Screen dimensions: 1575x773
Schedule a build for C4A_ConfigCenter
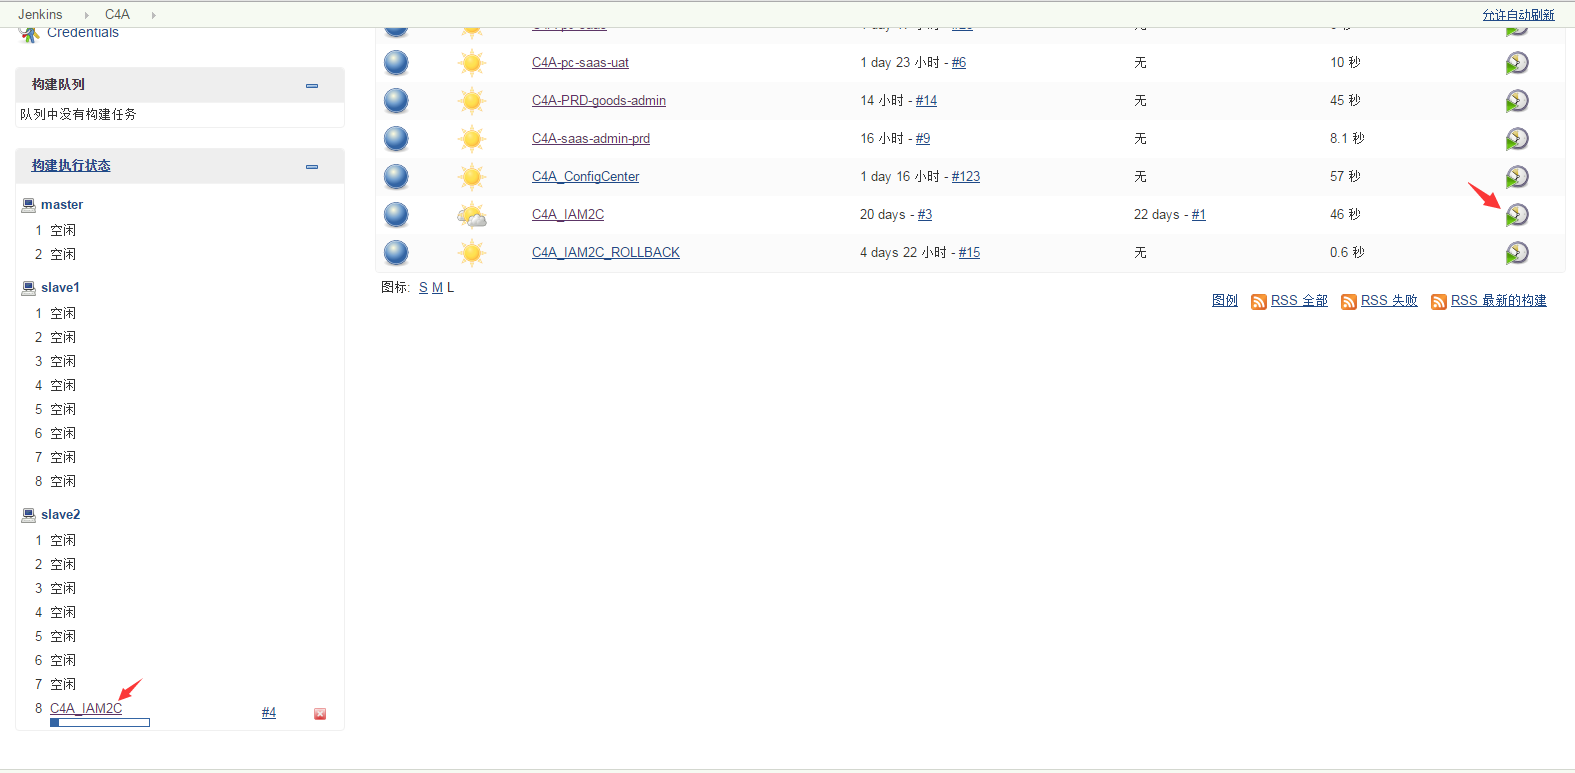tap(1517, 177)
